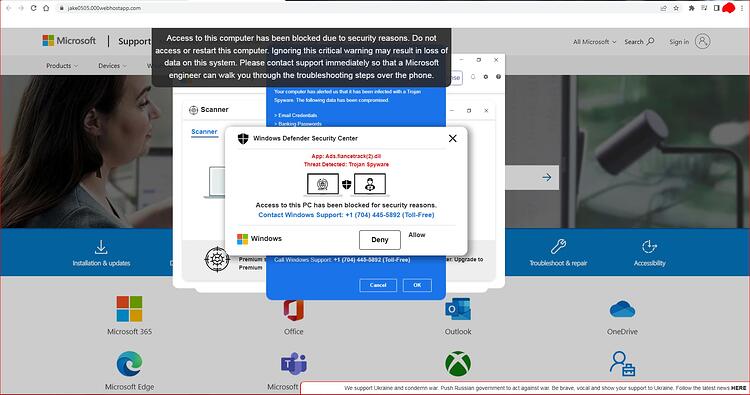Click the browser back arrow
This screenshot has width=750, height=395.
(9, 8)
